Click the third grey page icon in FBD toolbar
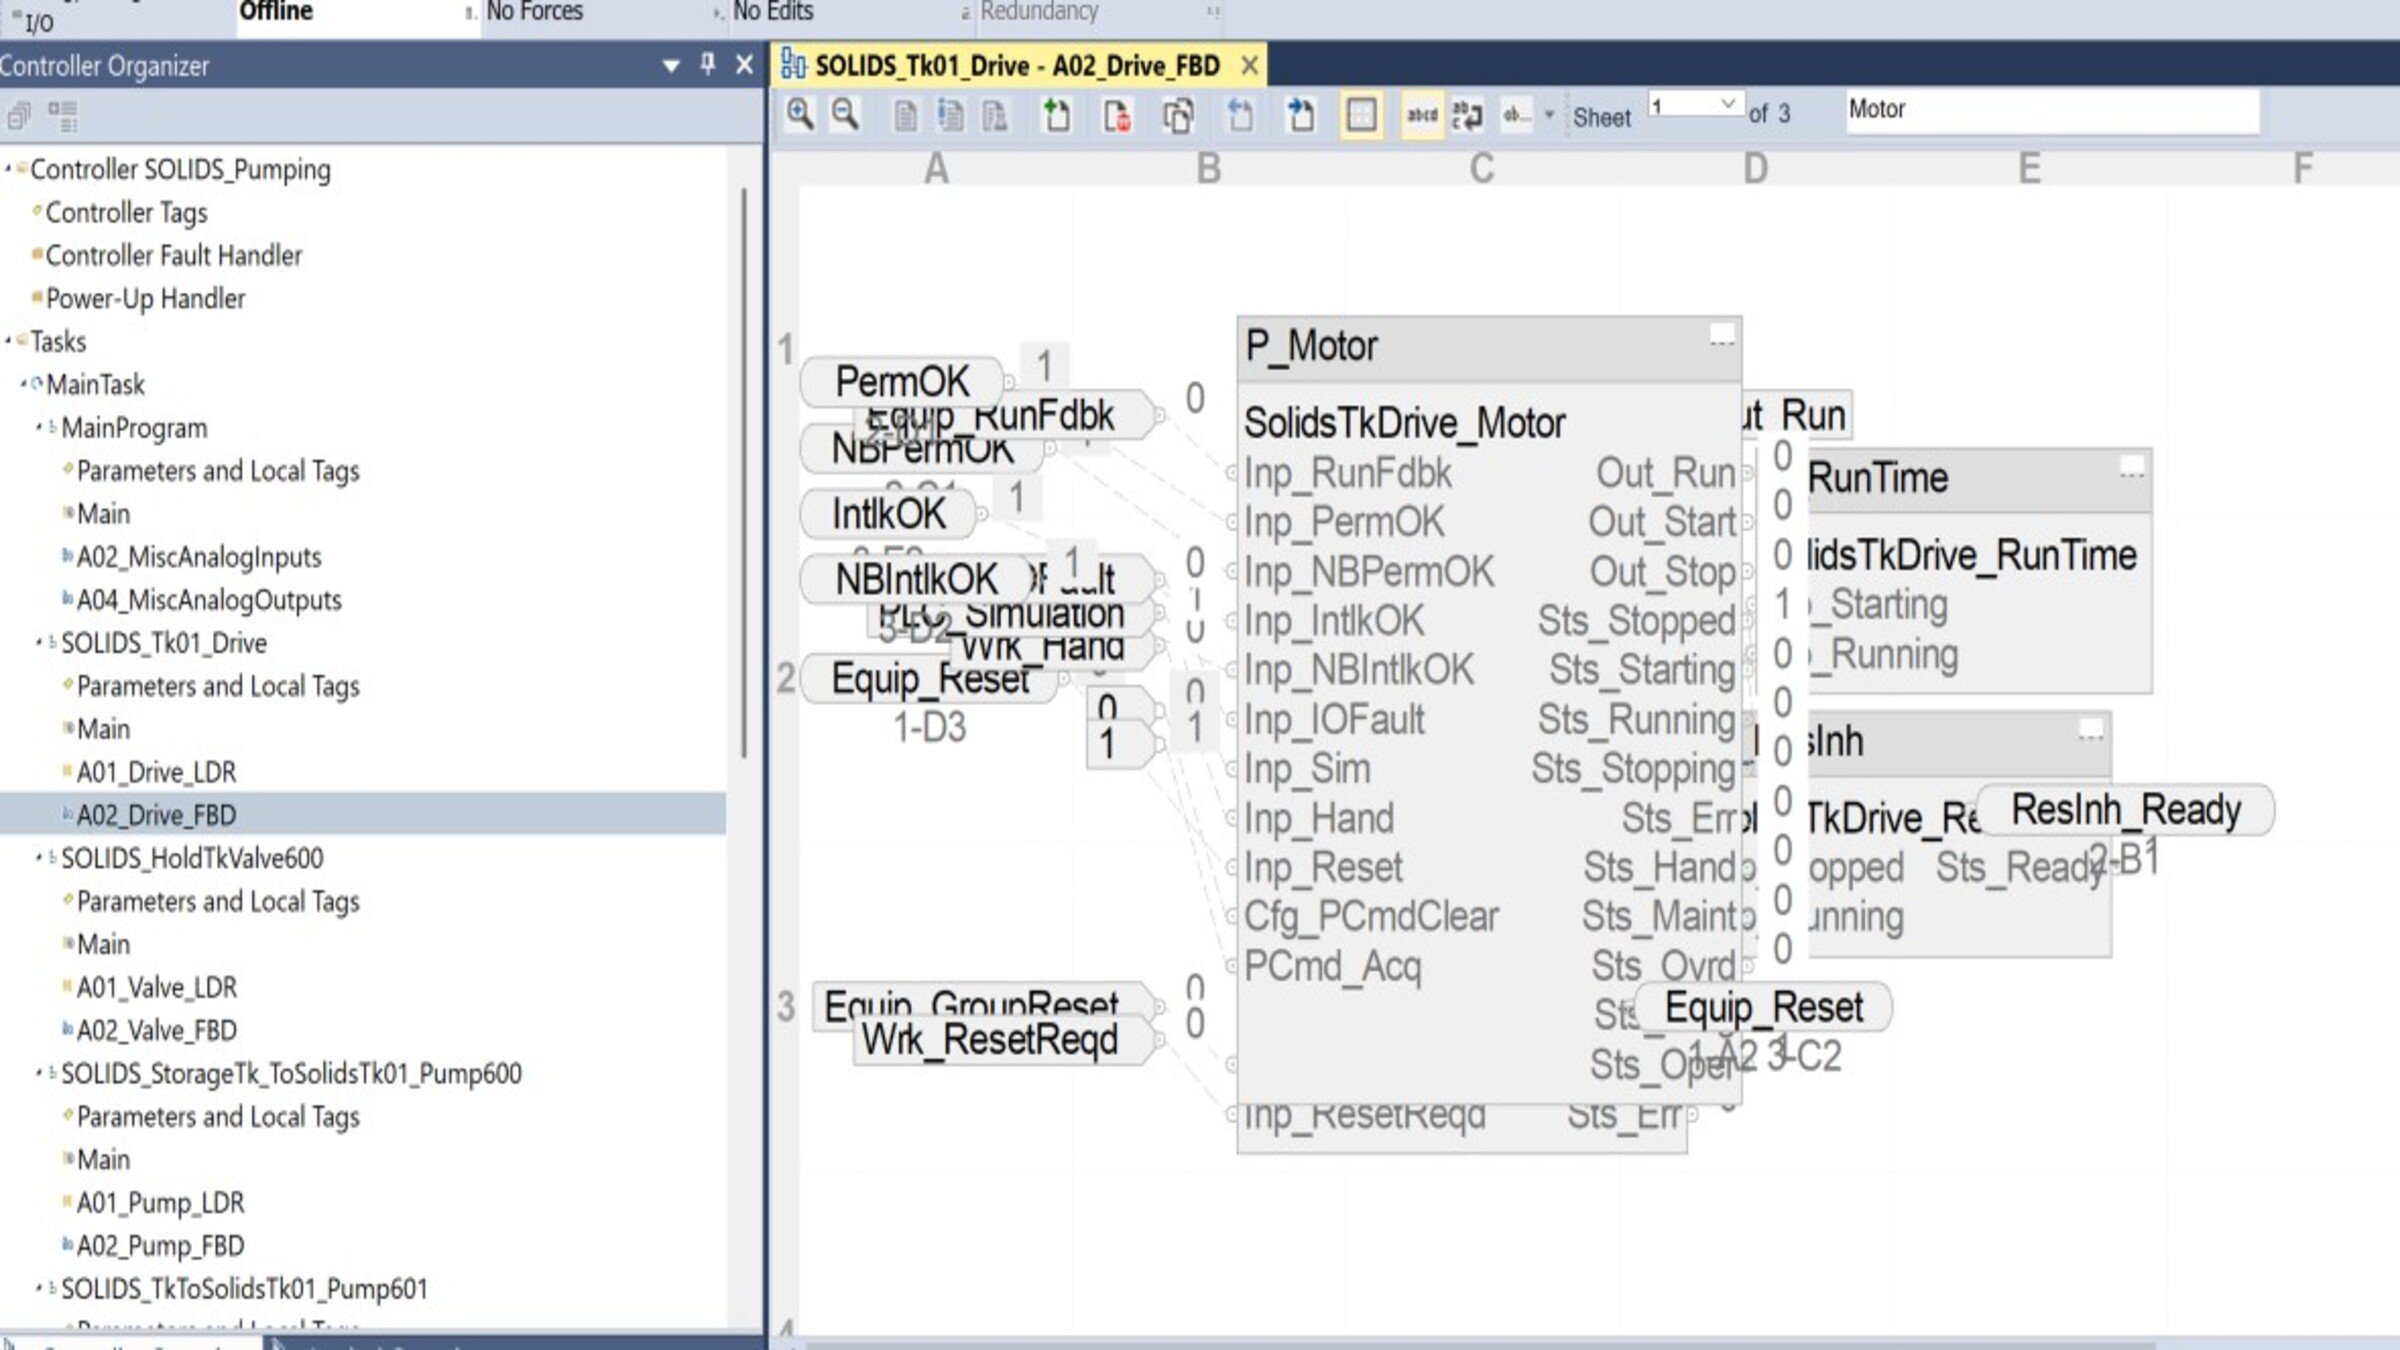 pos(995,117)
